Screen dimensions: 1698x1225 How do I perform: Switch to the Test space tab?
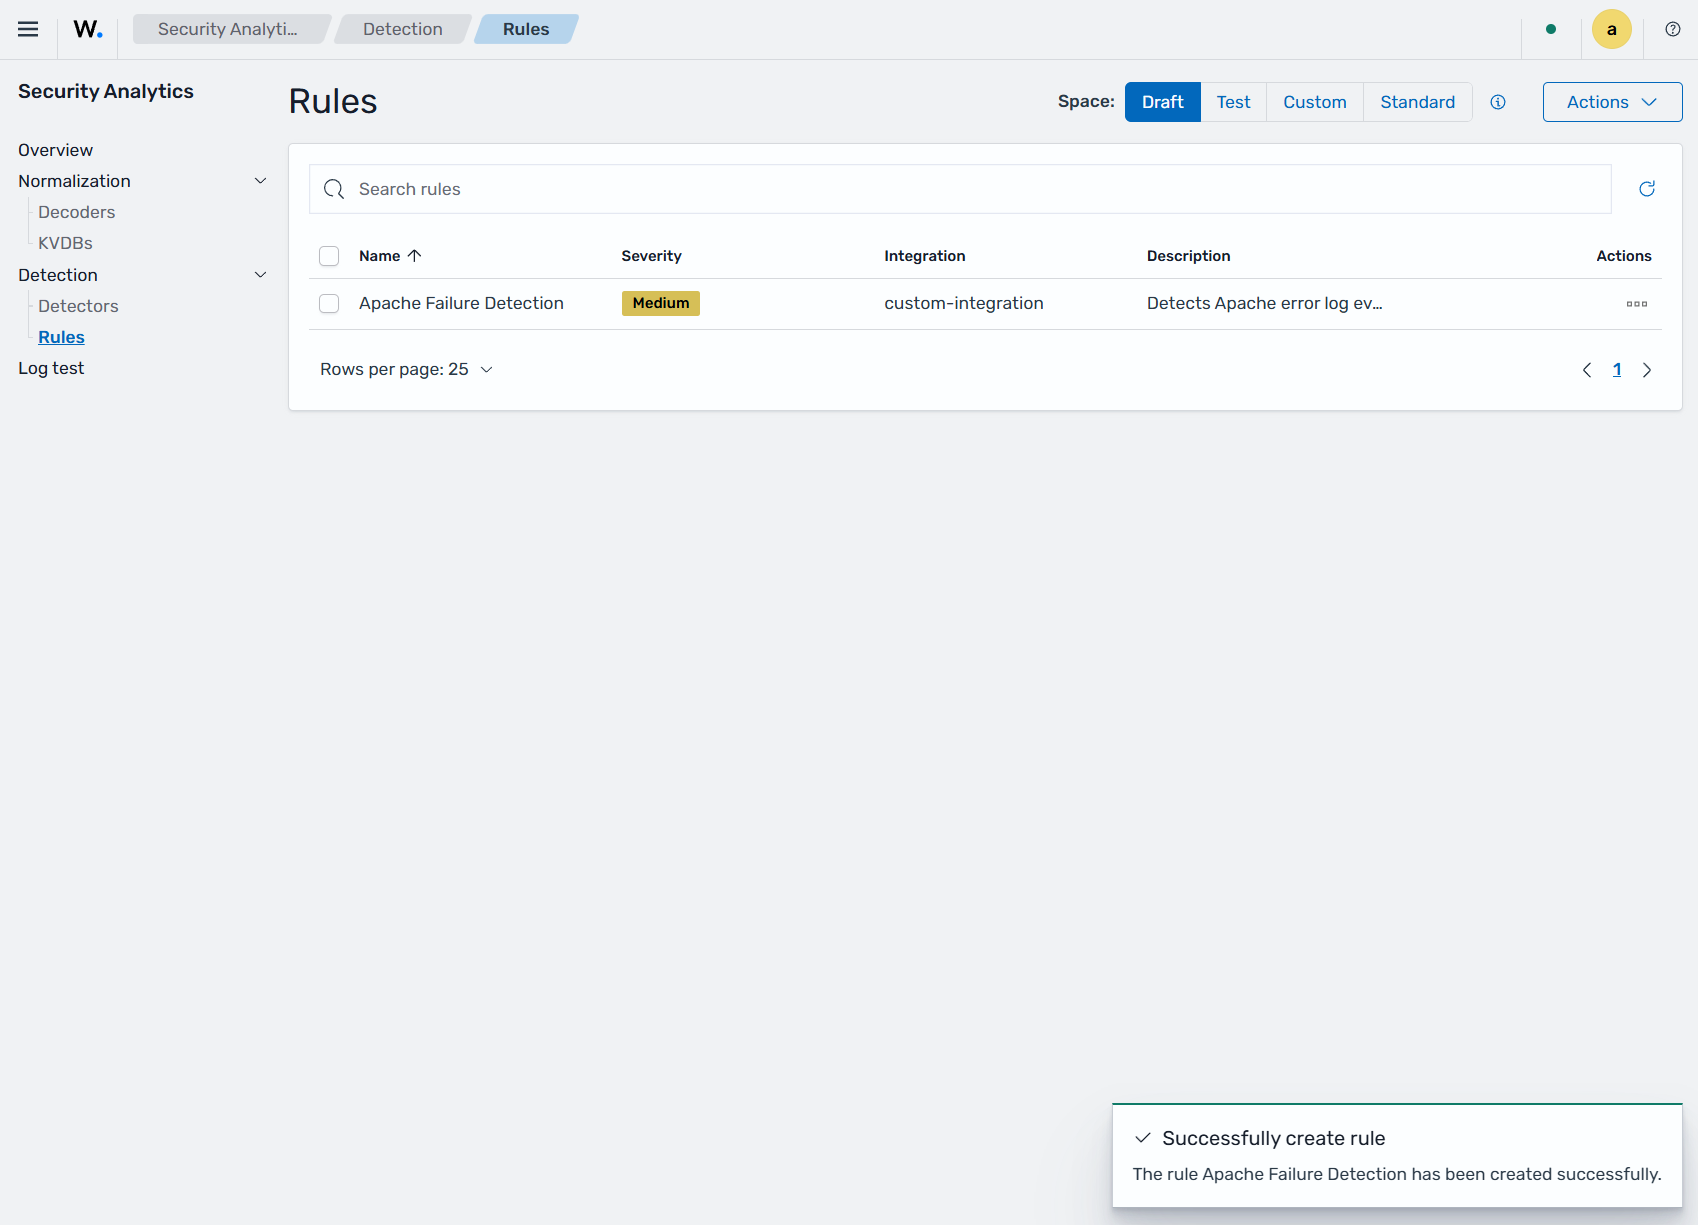click(x=1233, y=102)
